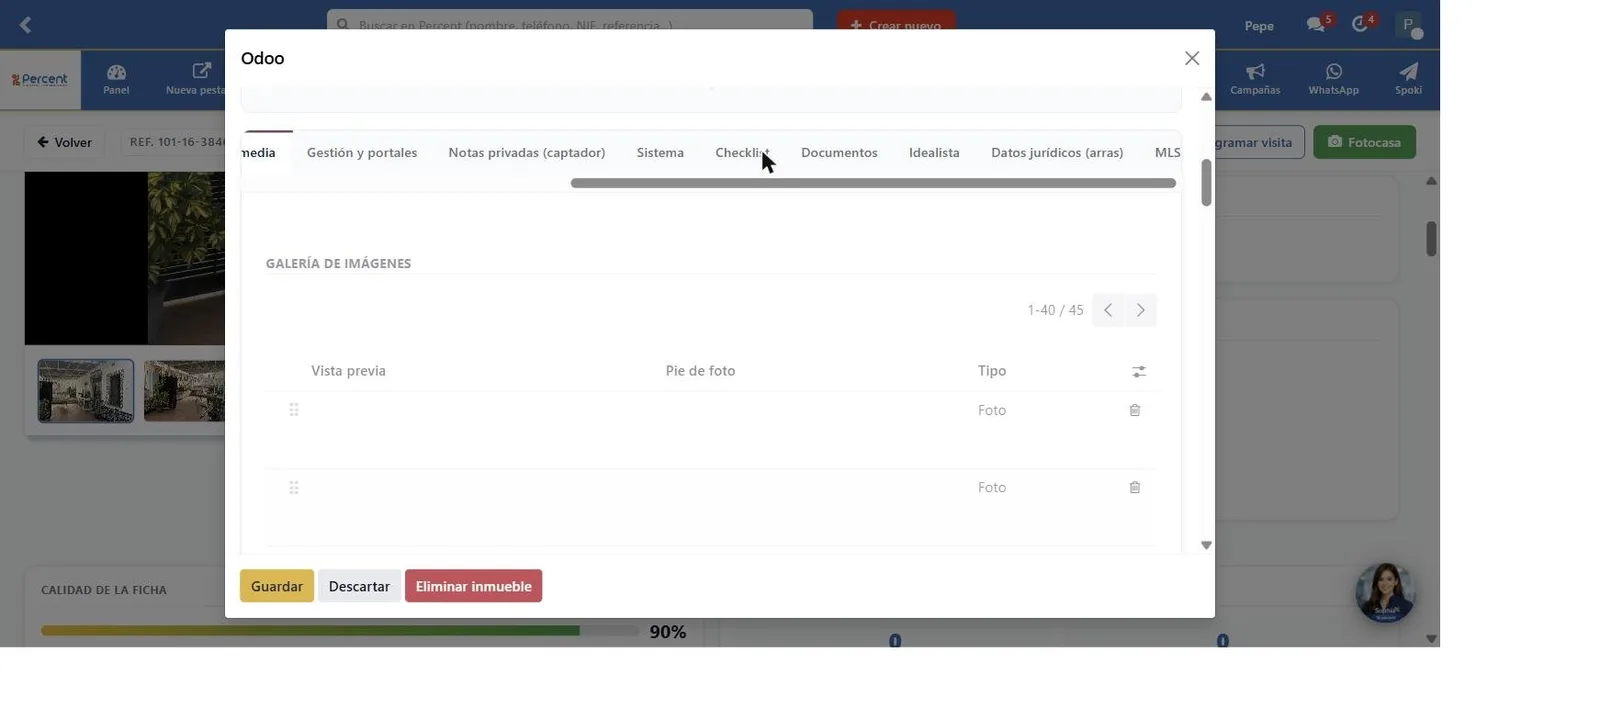Screen dimensions: 1600x719
Task: Close the Odoo dialog
Action: (1191, 58)
